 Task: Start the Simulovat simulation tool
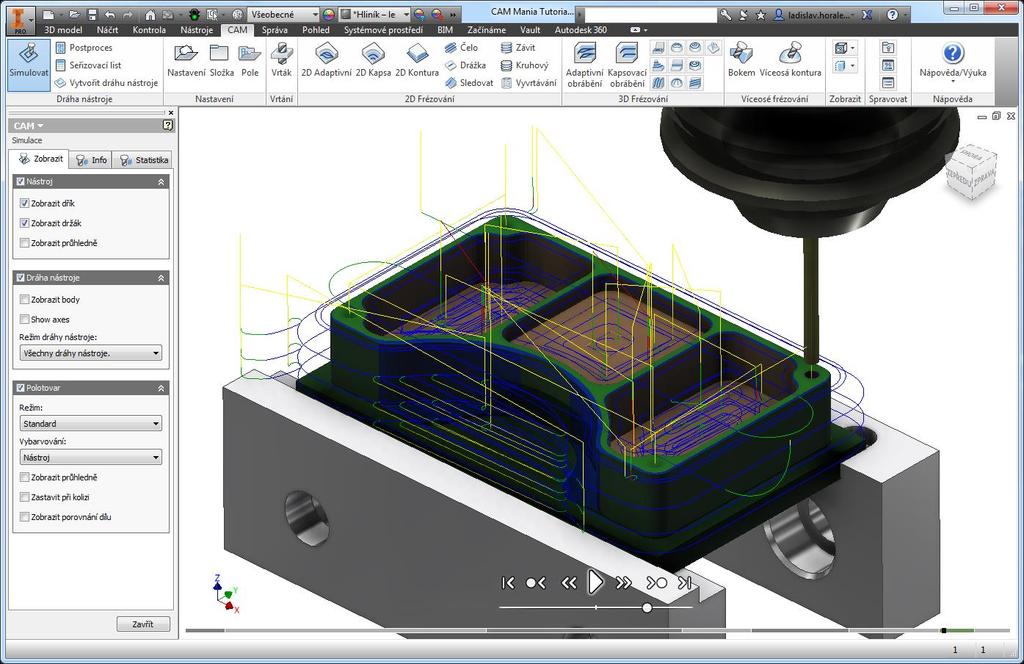click(x=29, y=65)
